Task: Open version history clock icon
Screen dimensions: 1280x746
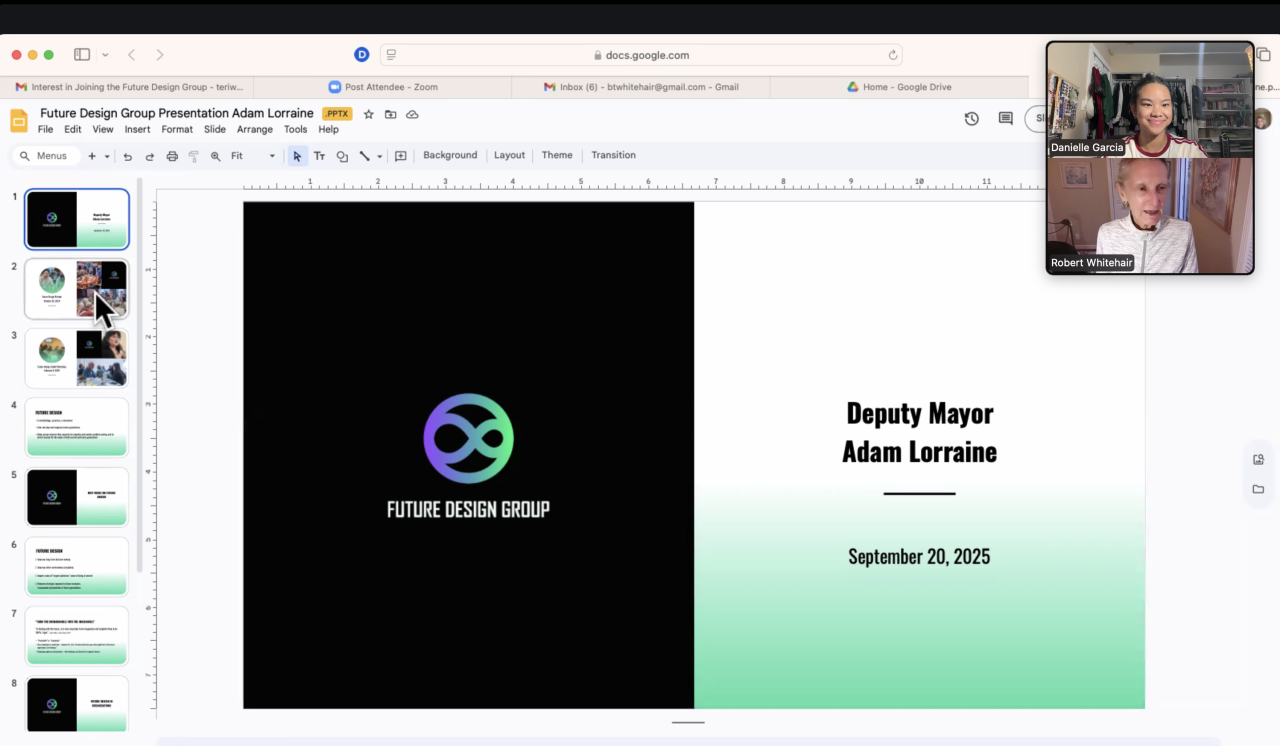Action: pos(972,119)
